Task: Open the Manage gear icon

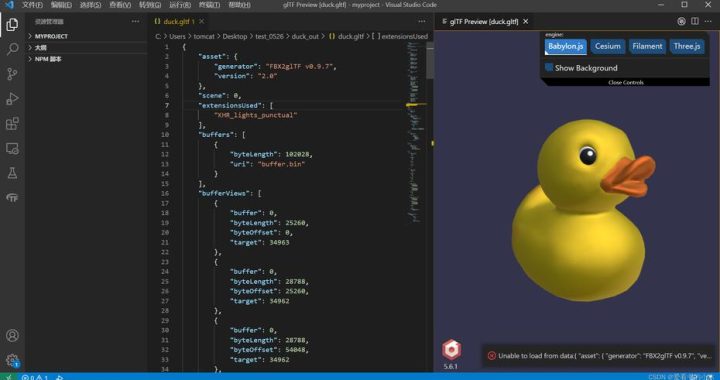Action: pyautogui.click(x=12, y=360)
